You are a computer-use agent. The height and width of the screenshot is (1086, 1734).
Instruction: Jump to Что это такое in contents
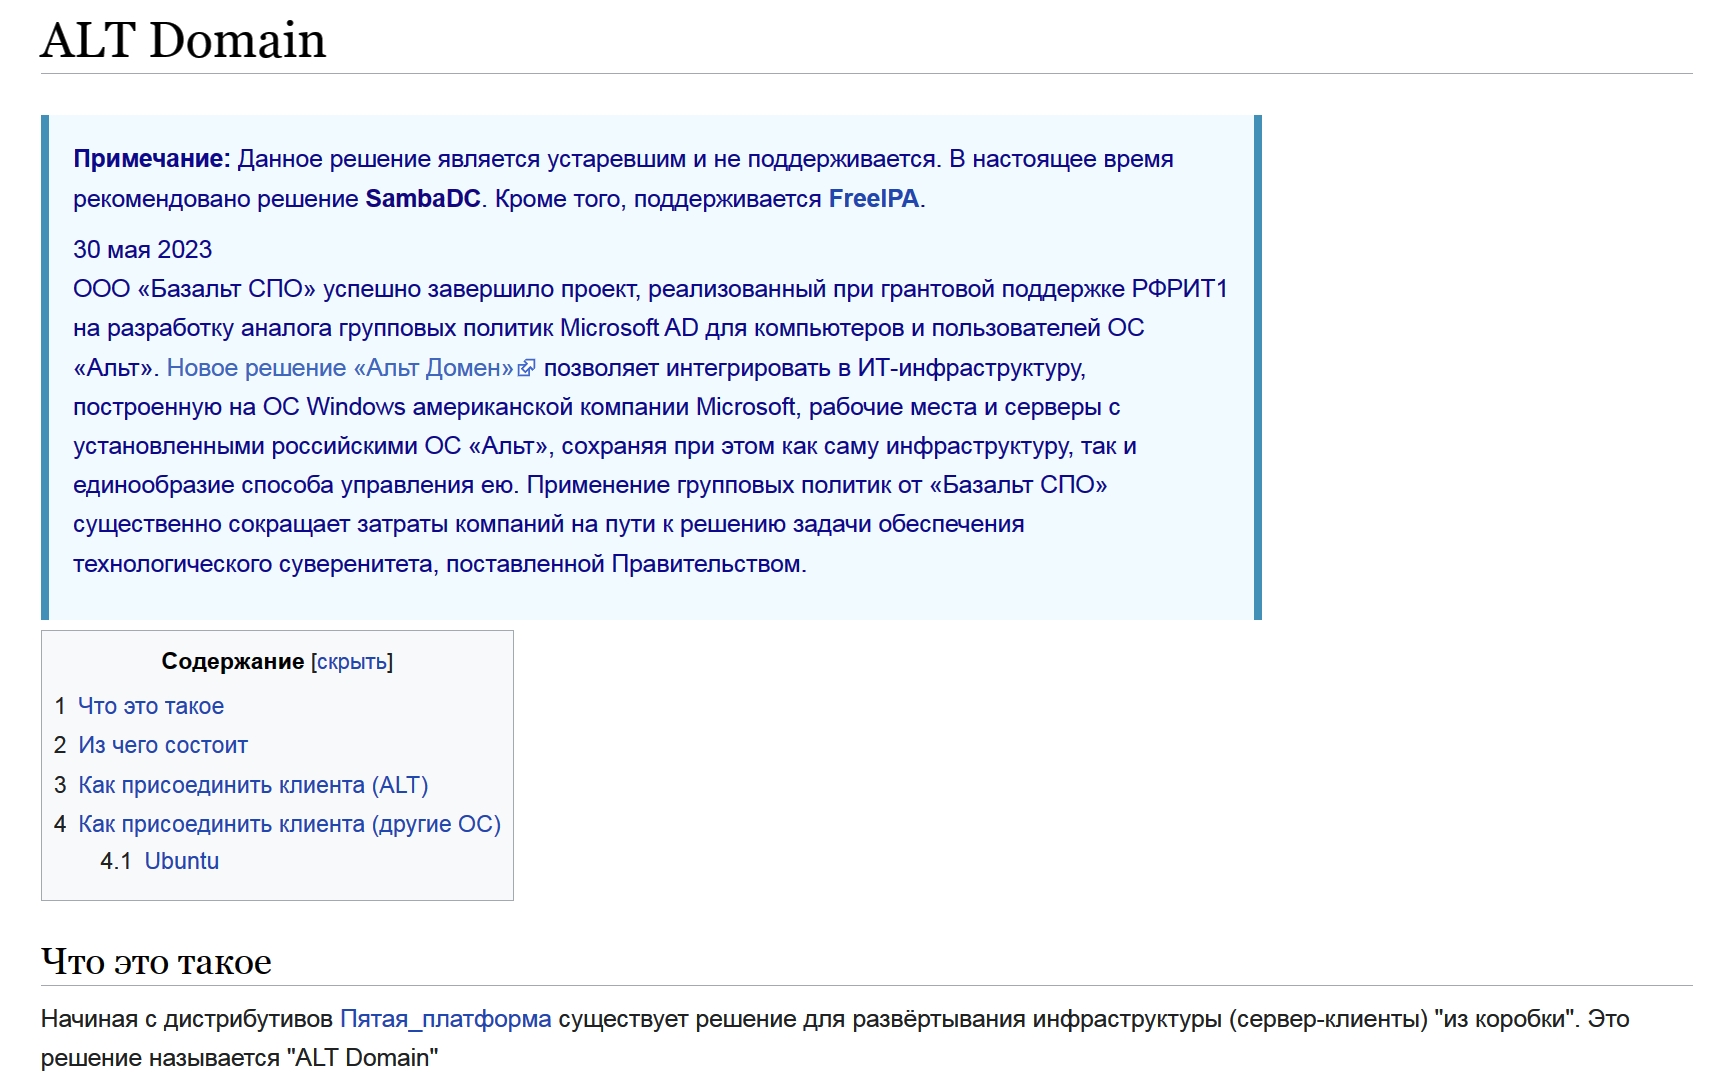(x=151, y=706)
